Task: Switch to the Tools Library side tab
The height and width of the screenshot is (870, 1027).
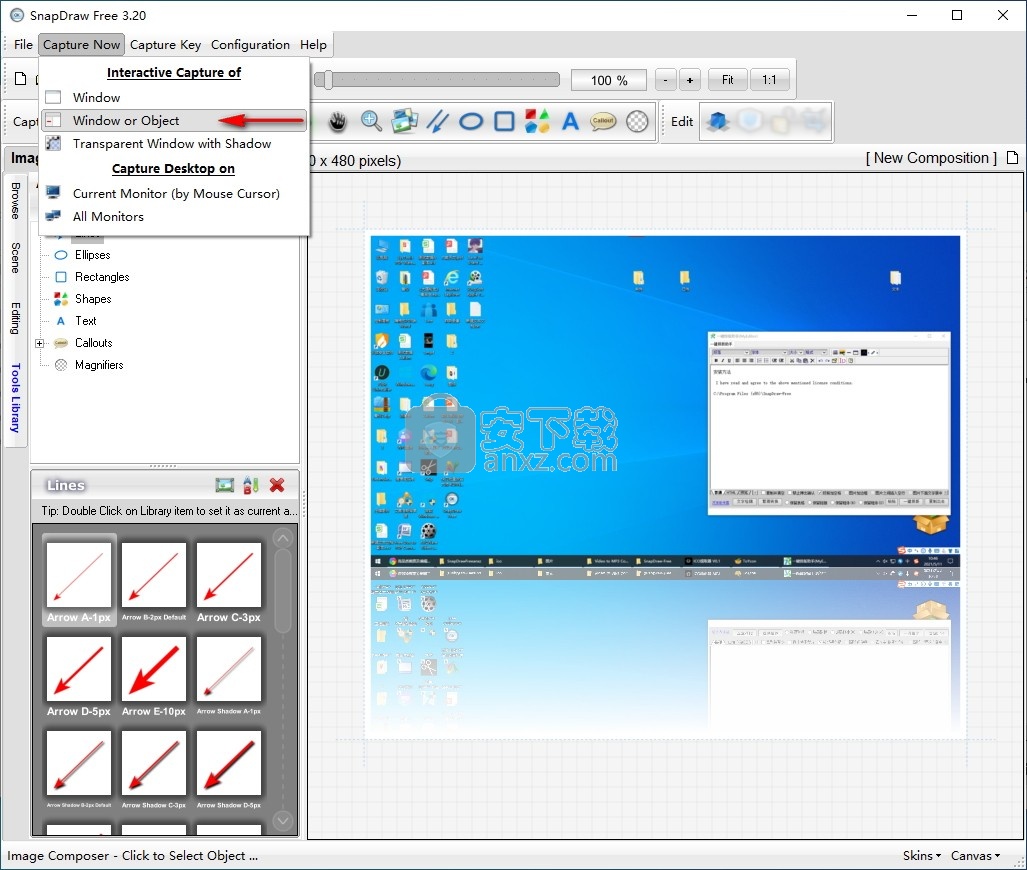Action: point(16,398)
